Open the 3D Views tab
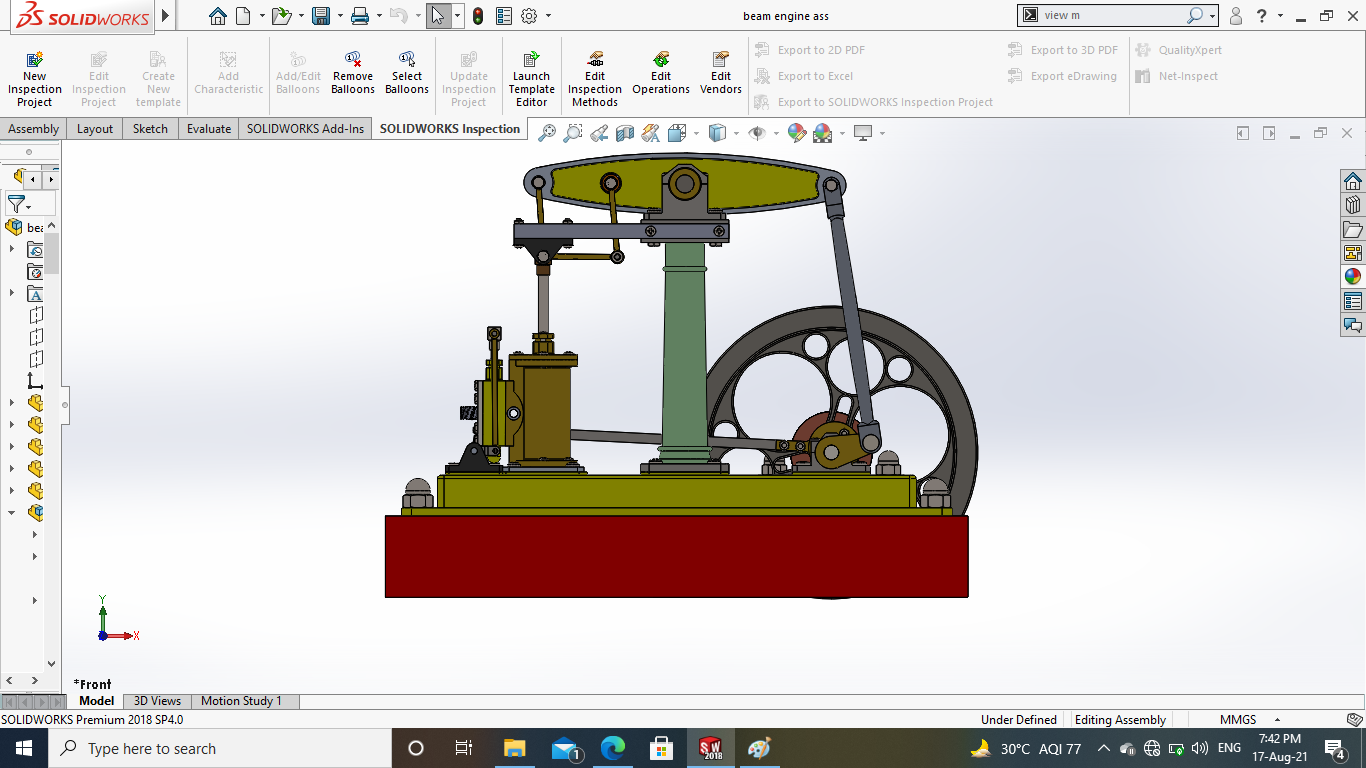This screenshot has height=768, width=1366. click(x=157, y=701)
